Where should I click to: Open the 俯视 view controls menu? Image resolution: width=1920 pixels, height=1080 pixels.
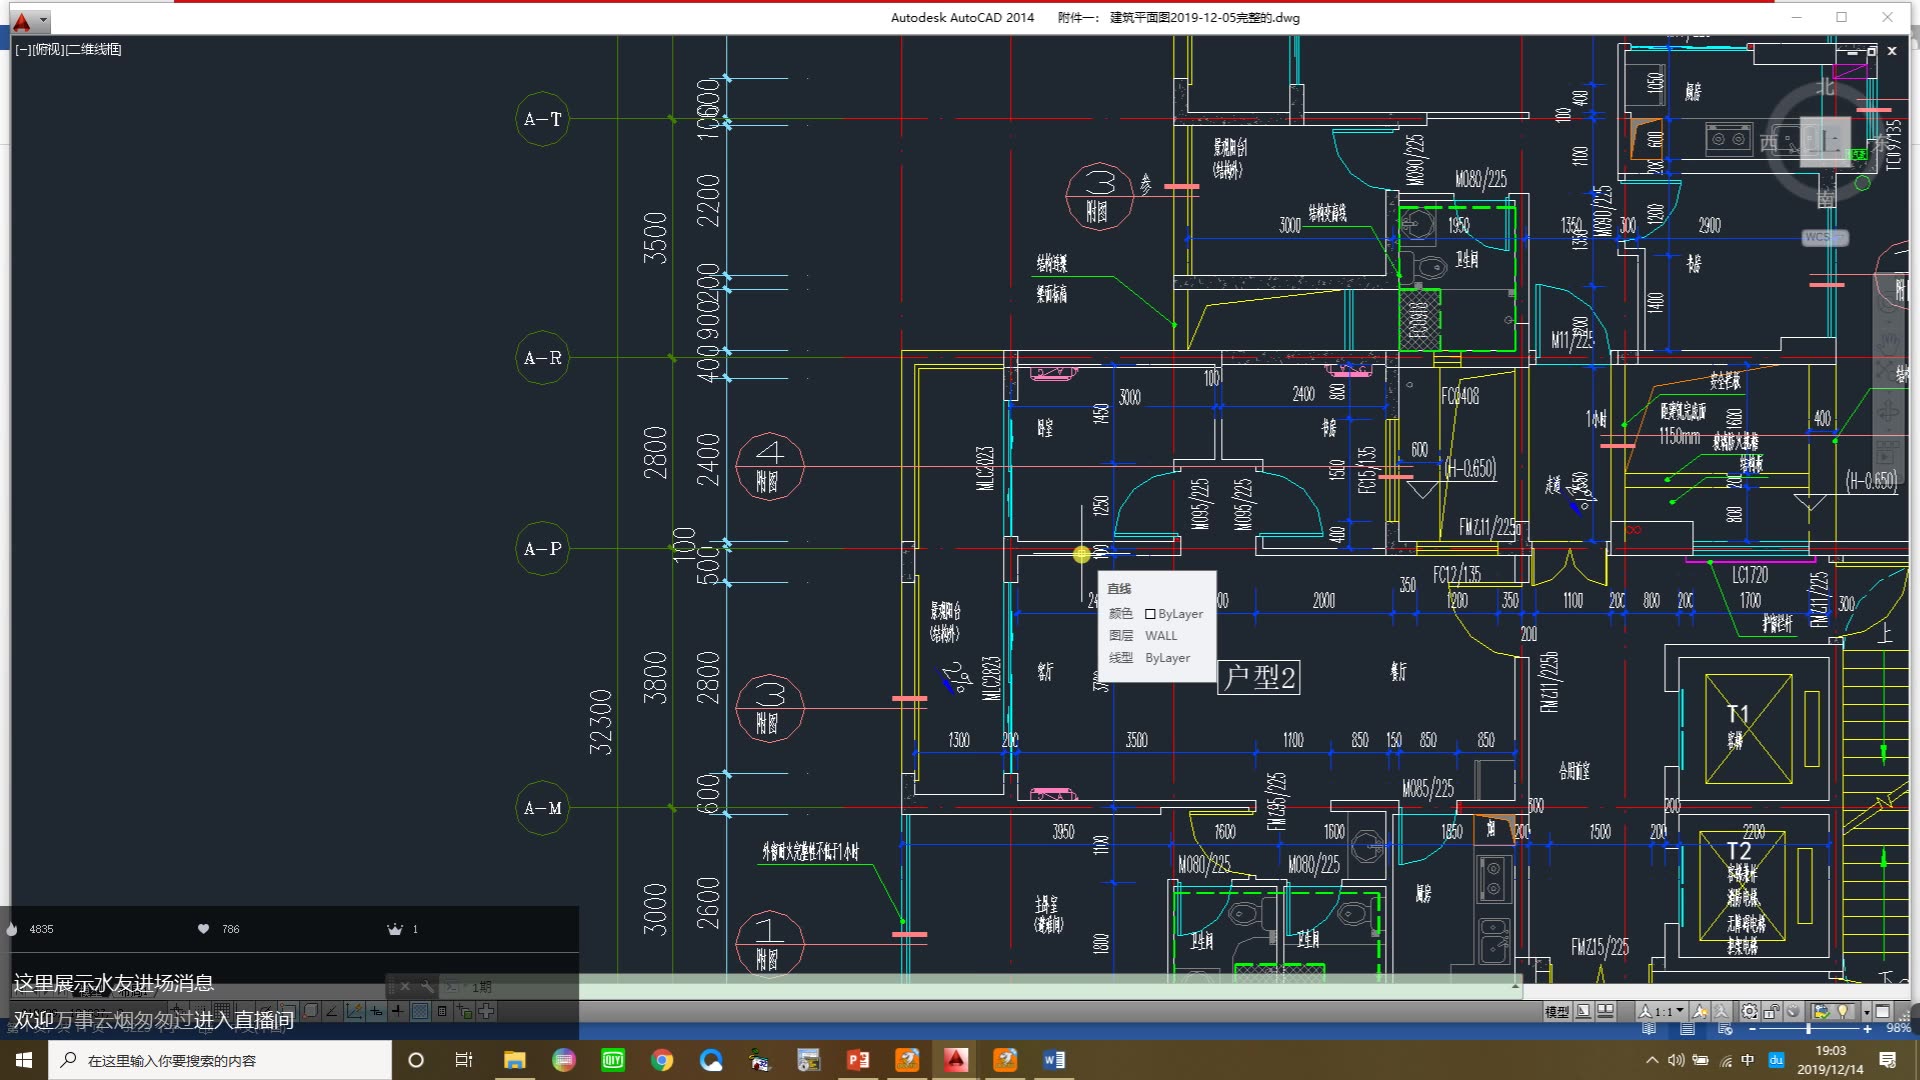48,49
